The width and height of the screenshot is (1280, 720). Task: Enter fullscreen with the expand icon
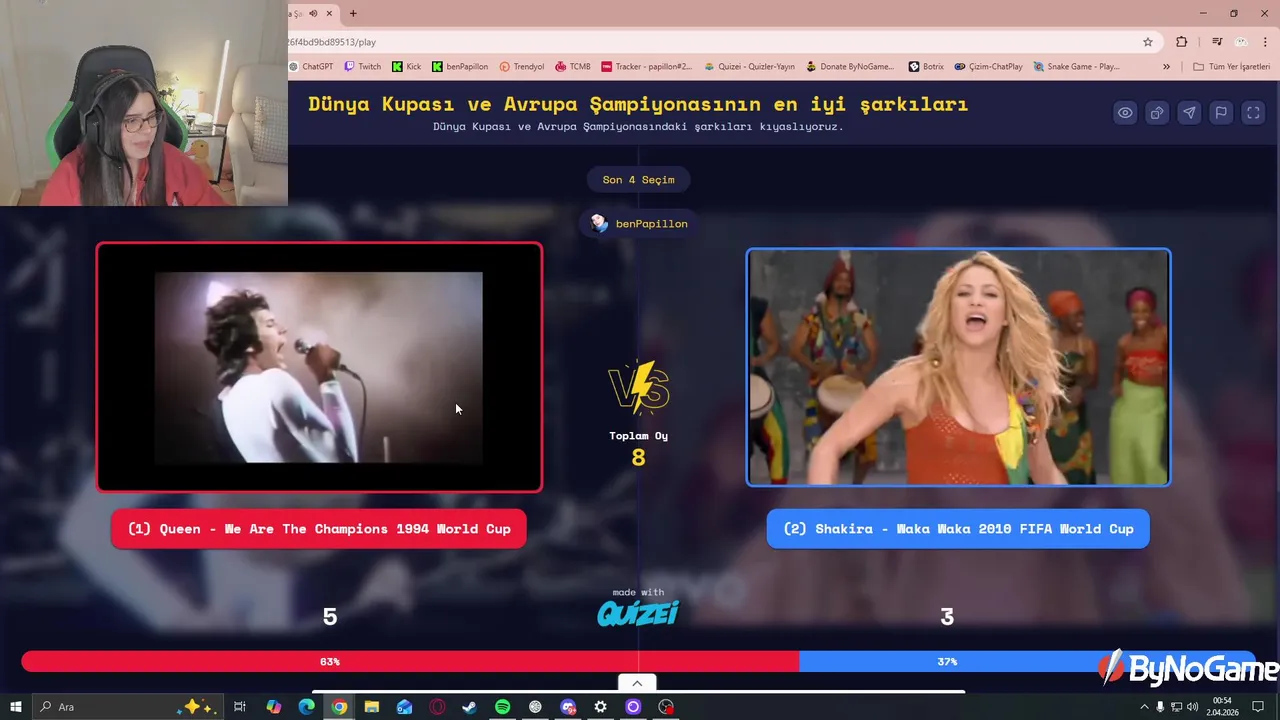1253,113
